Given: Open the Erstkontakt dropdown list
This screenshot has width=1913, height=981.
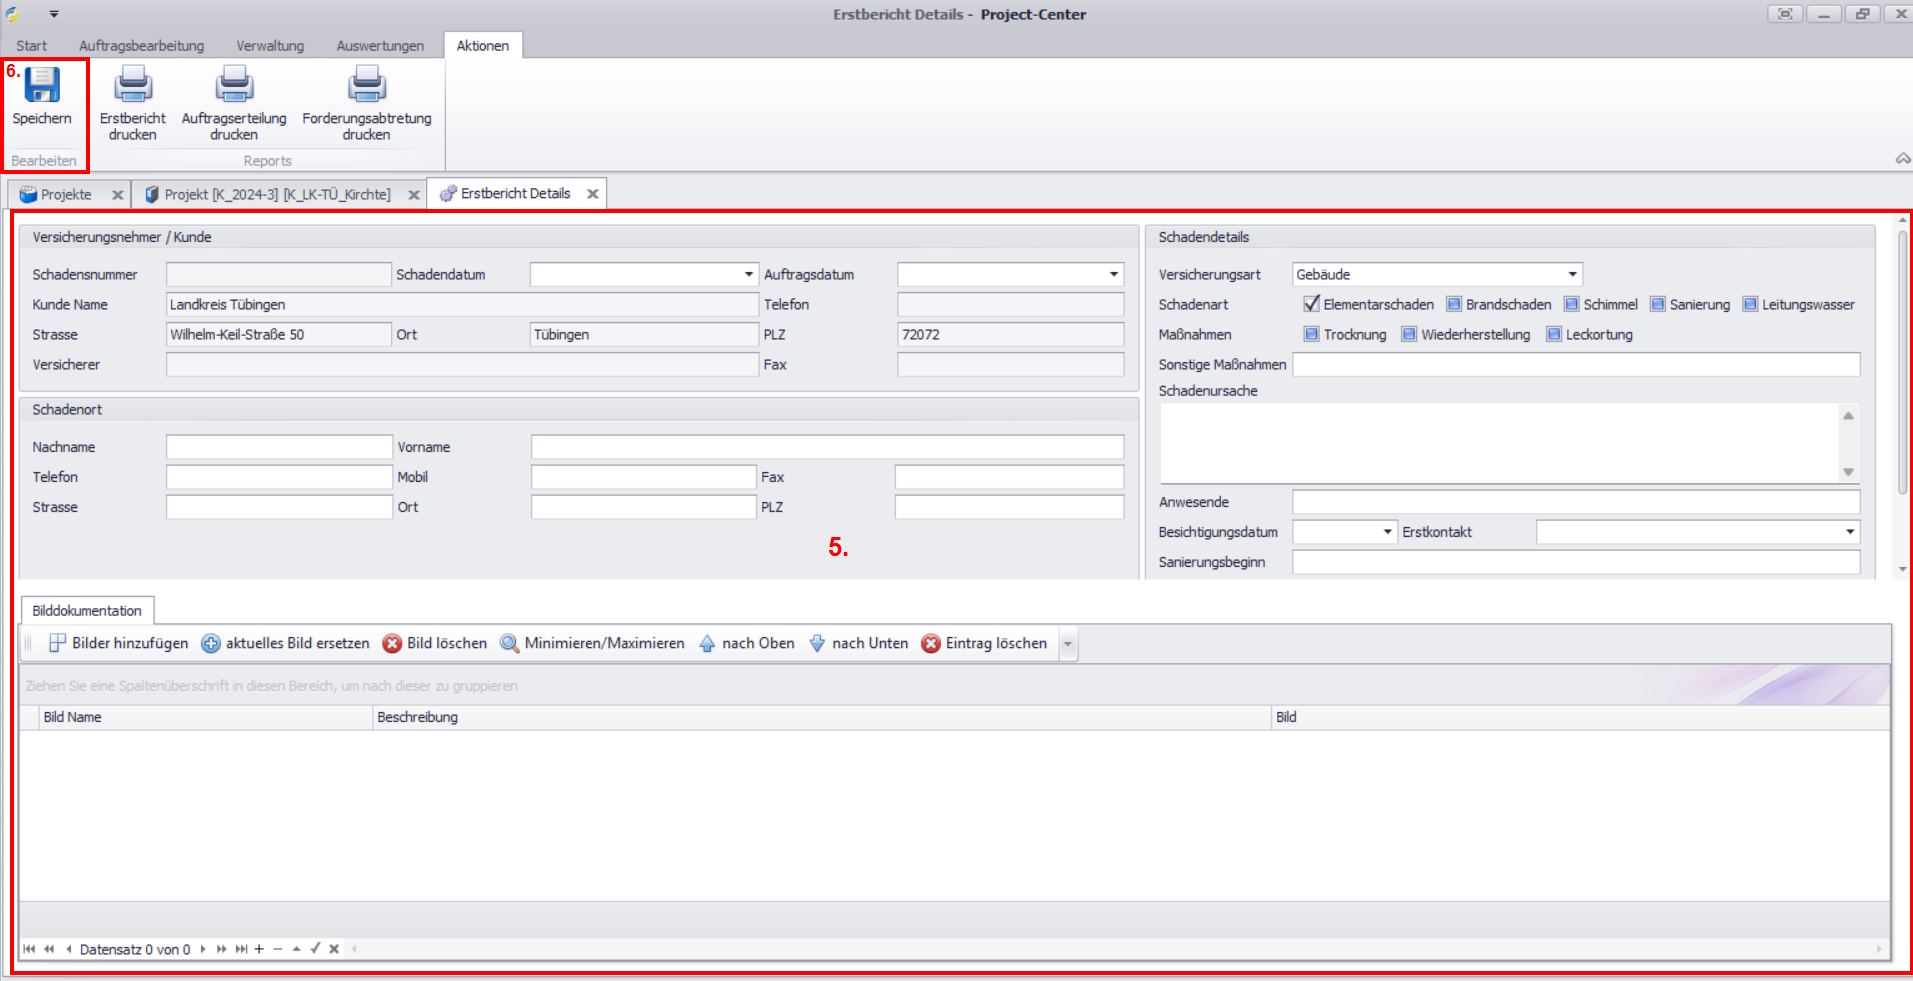Looking at the screenshot, I should [x=1849, y=532].
